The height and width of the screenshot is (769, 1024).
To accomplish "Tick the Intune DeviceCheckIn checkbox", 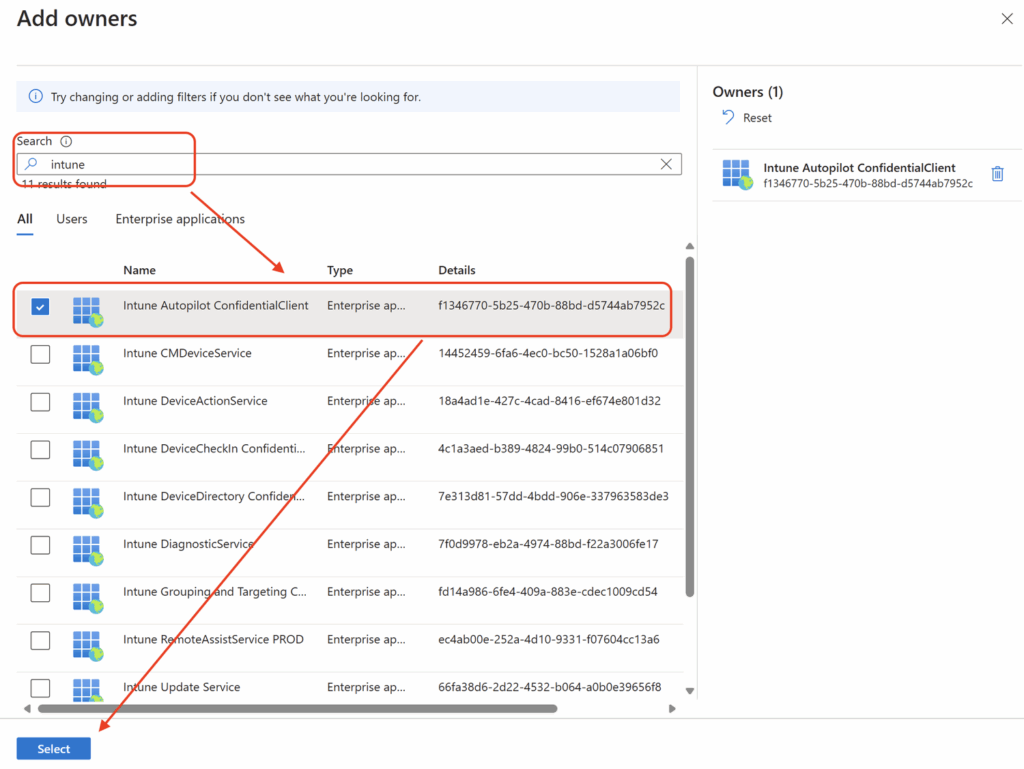I will 40,449.
